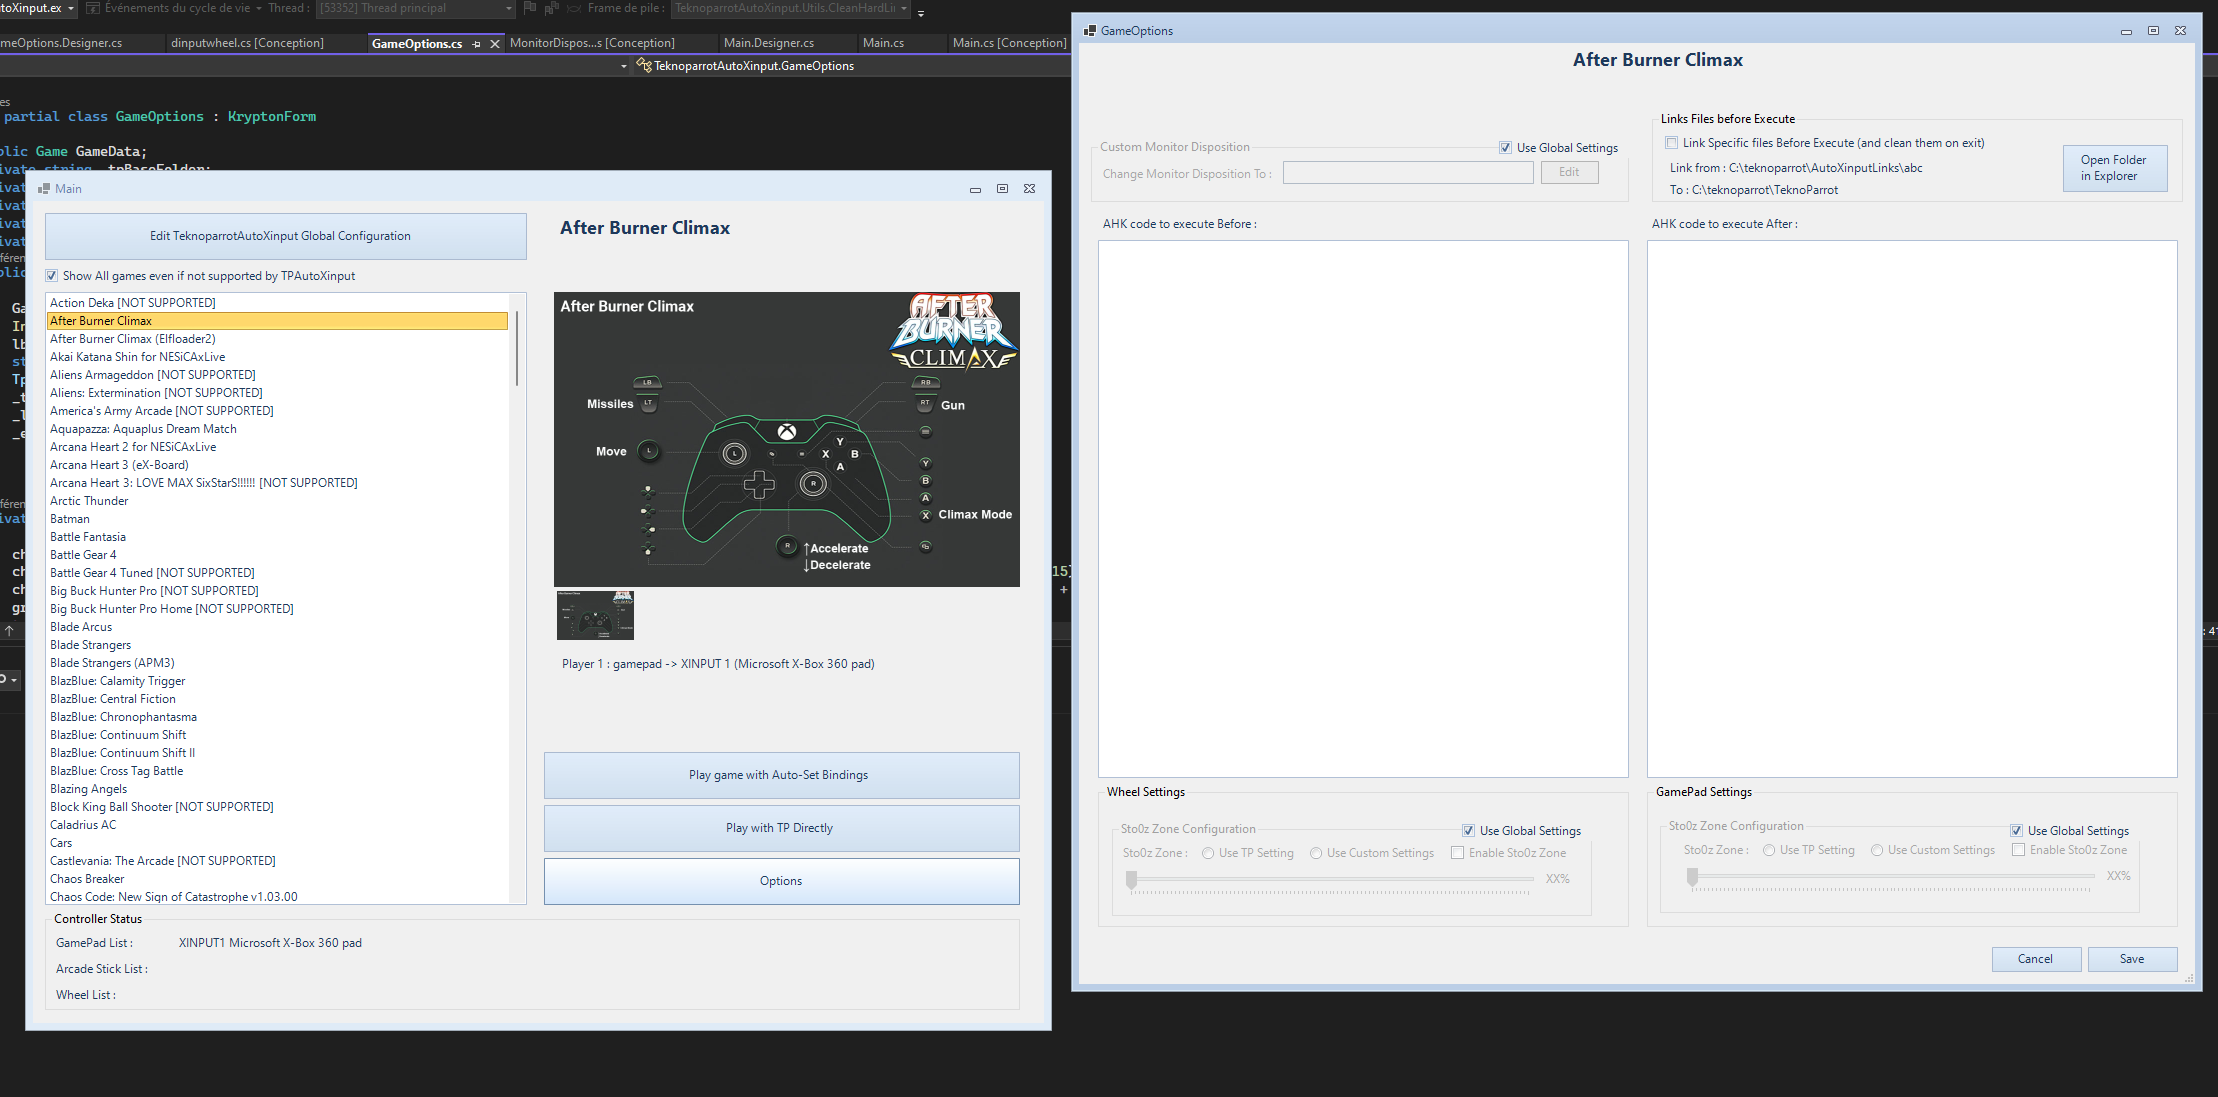Click the TeknoparrotAutoXinput.GameOptions class icon

click(x=644, y=66)
